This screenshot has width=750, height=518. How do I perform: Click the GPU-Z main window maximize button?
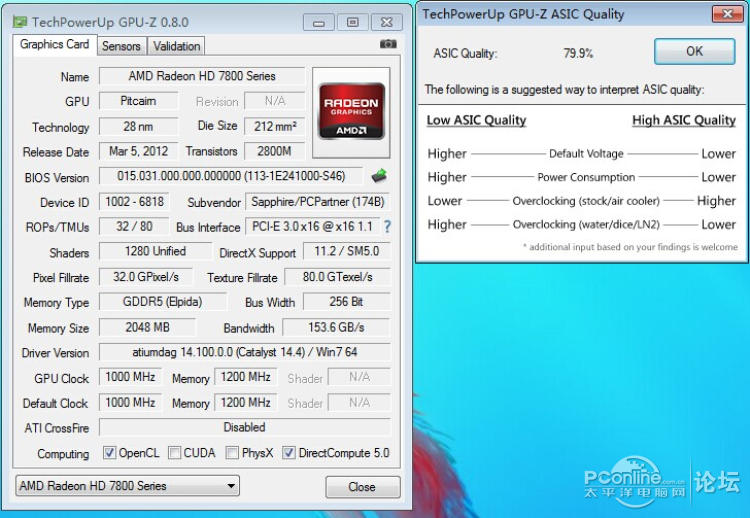pos(353,22)
